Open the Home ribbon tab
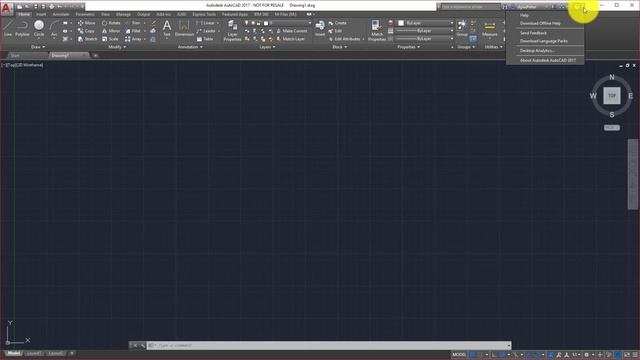 pyautogui.click(x=24, y=14)
